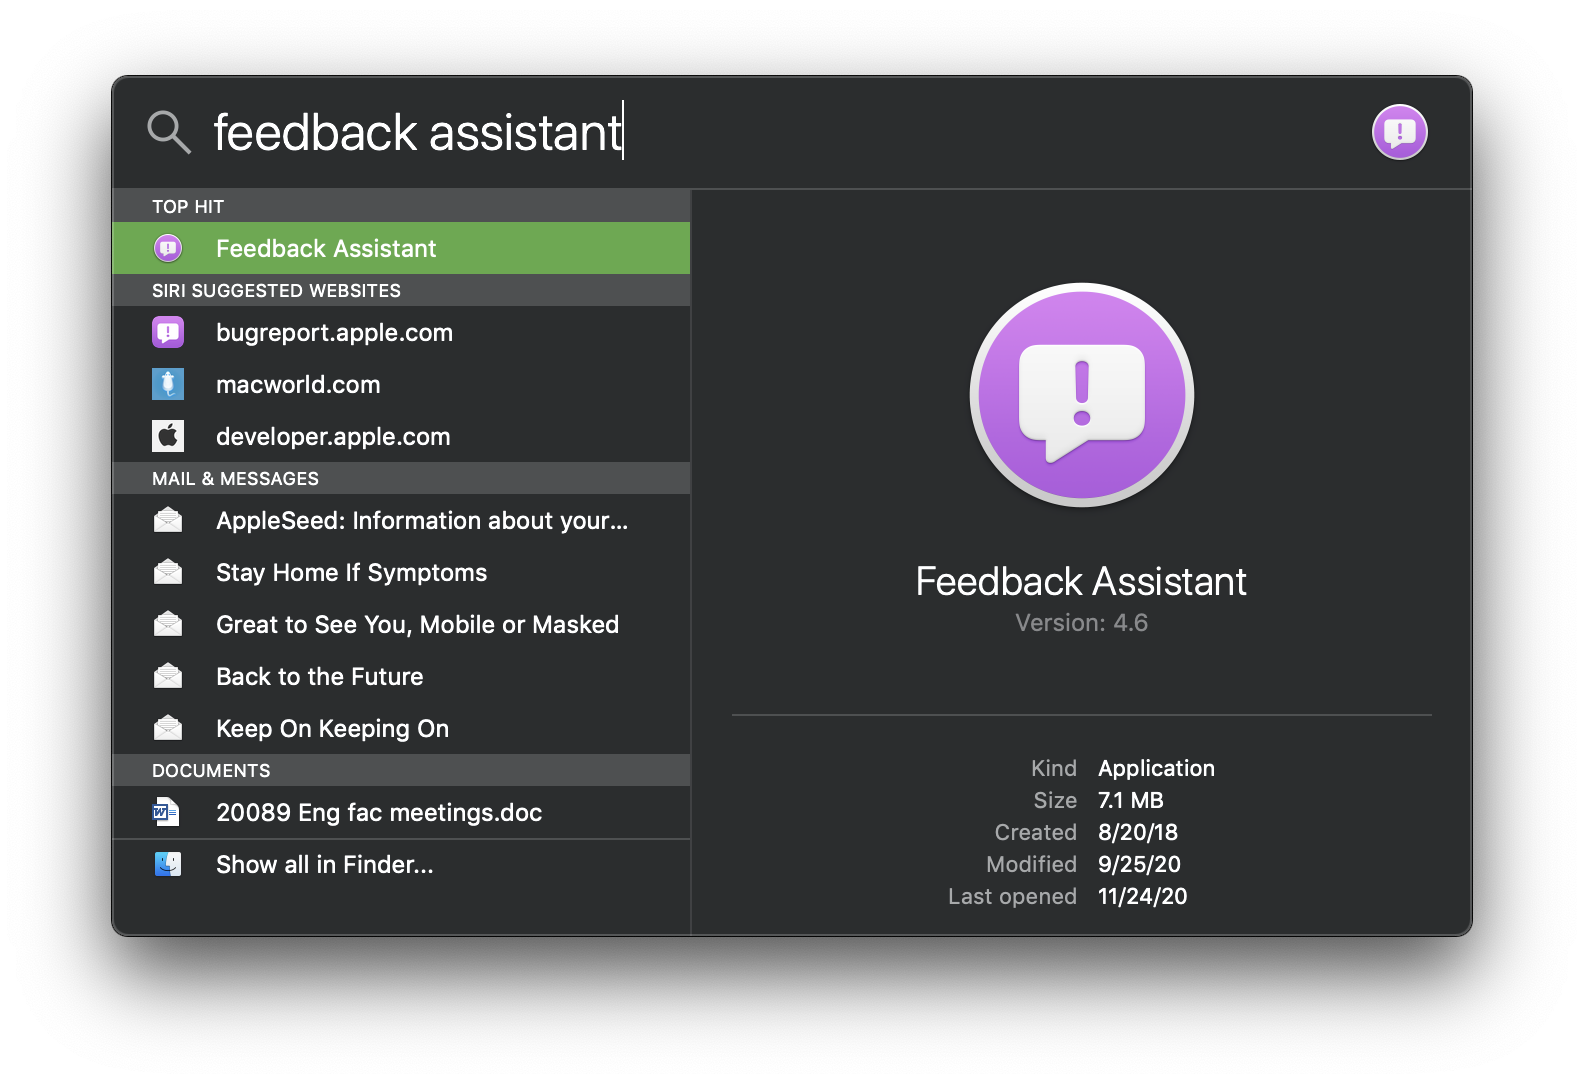Select the Great to See You, Mobile or Masked message
The width and height of the screenshot is (1584, 1084).
(401, 624)
